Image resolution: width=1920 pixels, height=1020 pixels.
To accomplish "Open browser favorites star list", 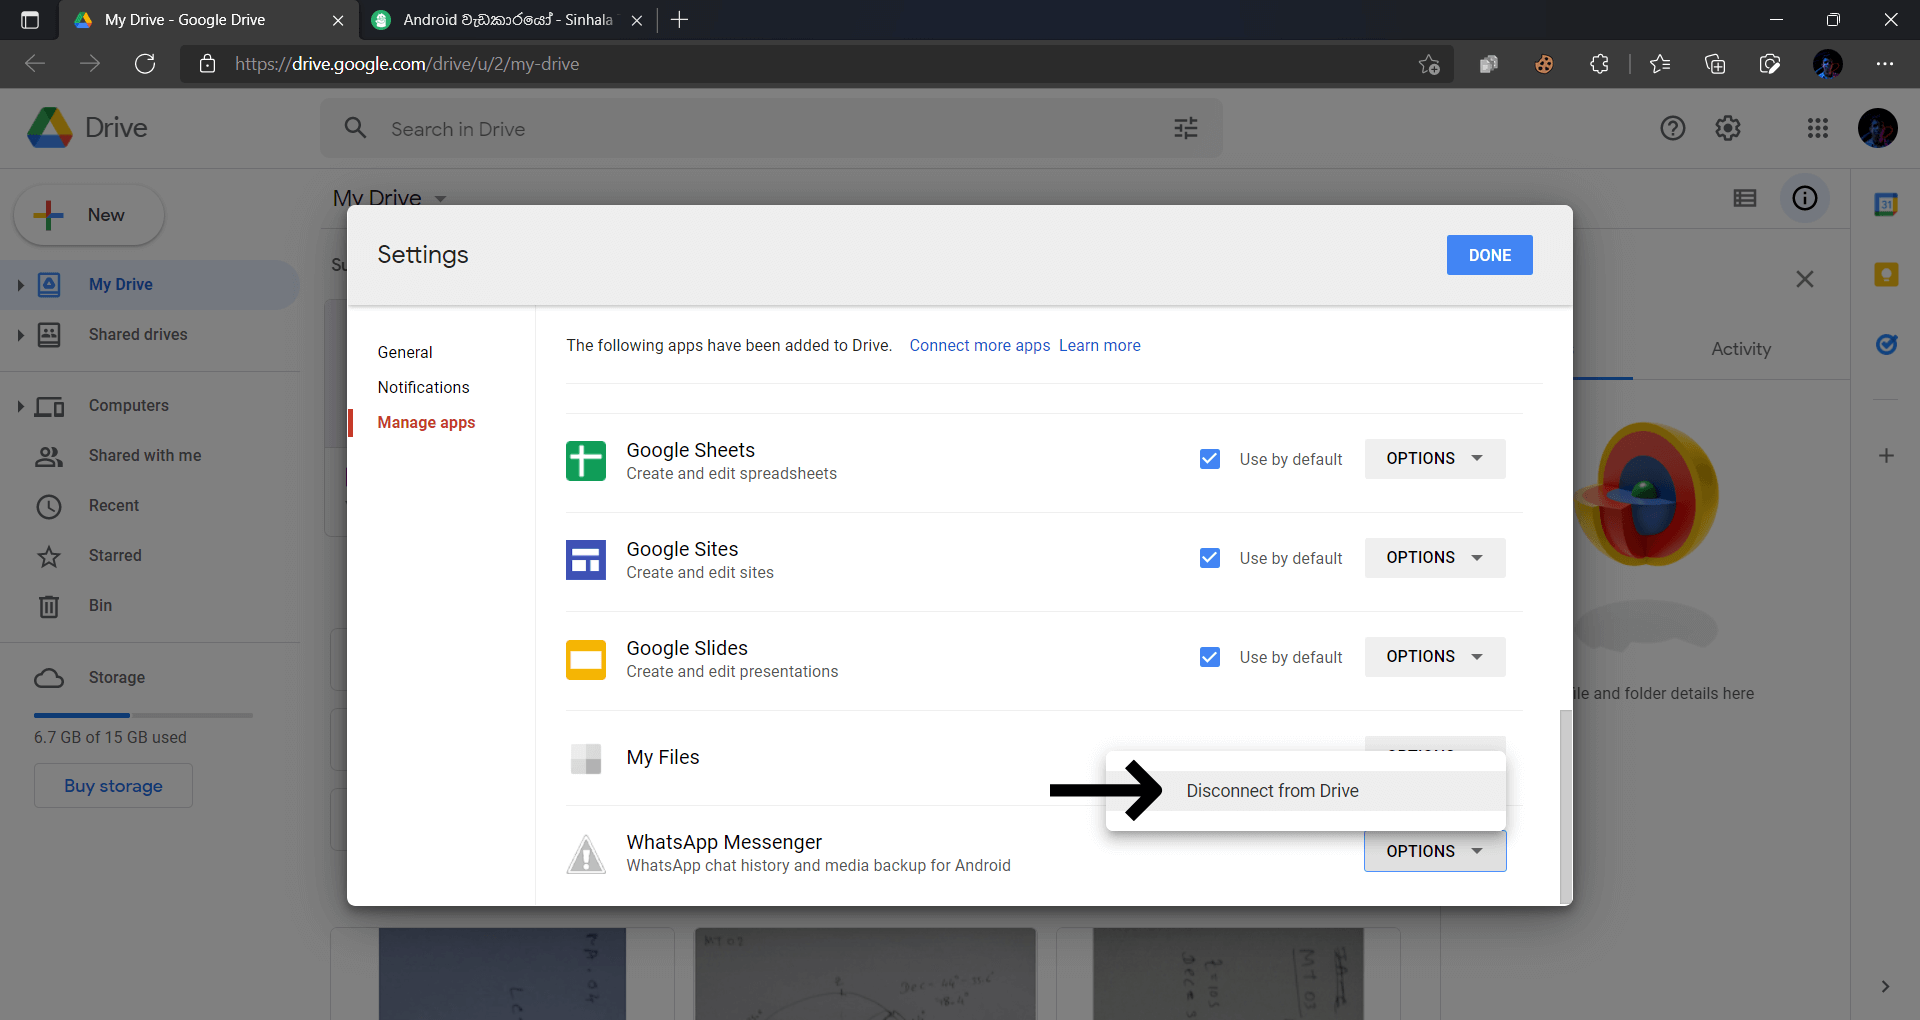I will coord(1660,64).
